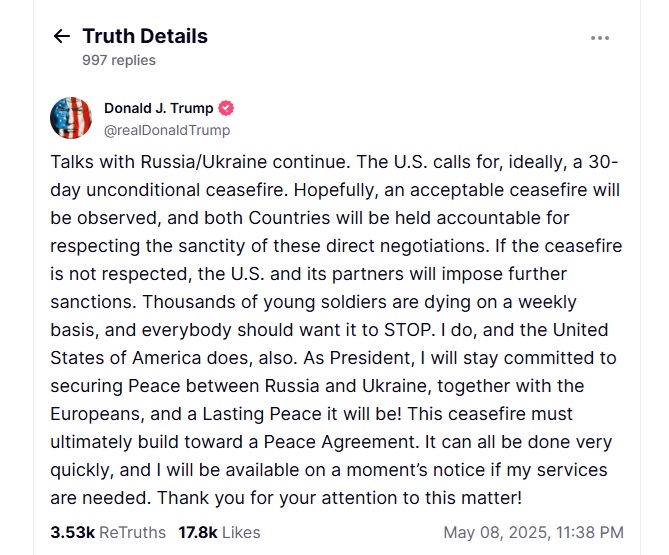Click the opening phrase 'Talks with Russia/Ukraine continue'
Screen dimensions: 669x555
point(190,163)
